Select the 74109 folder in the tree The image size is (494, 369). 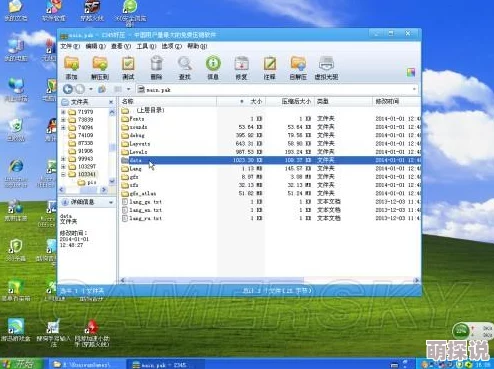click(x=81, y=135)
